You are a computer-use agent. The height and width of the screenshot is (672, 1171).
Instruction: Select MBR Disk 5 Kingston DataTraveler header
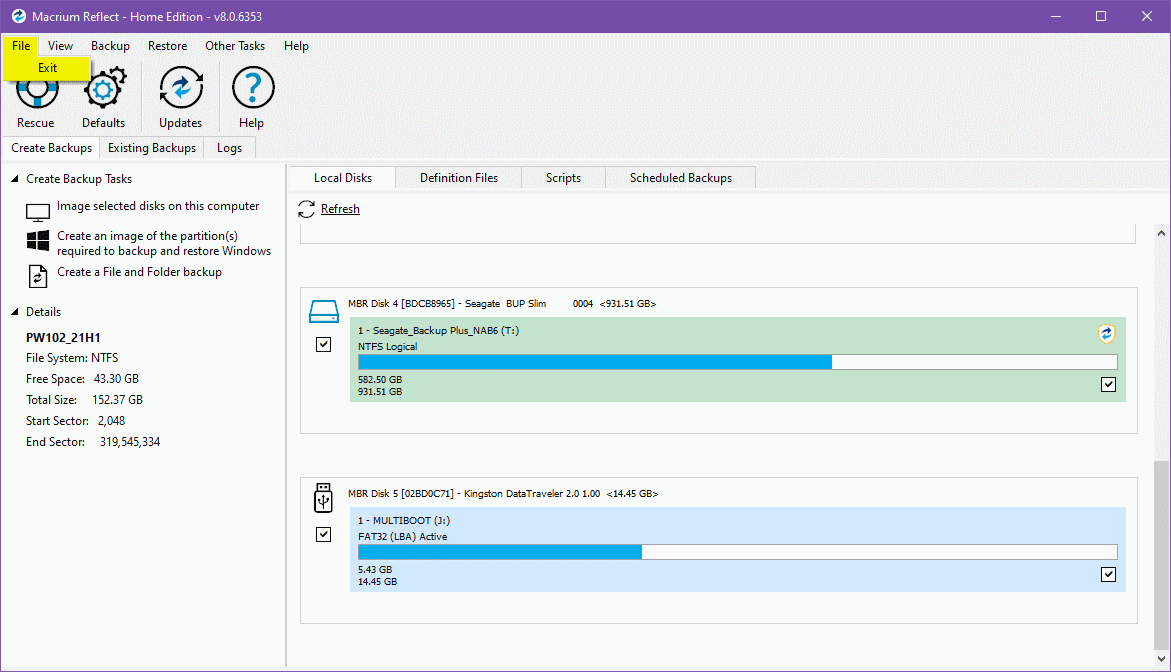pos(503,494)
